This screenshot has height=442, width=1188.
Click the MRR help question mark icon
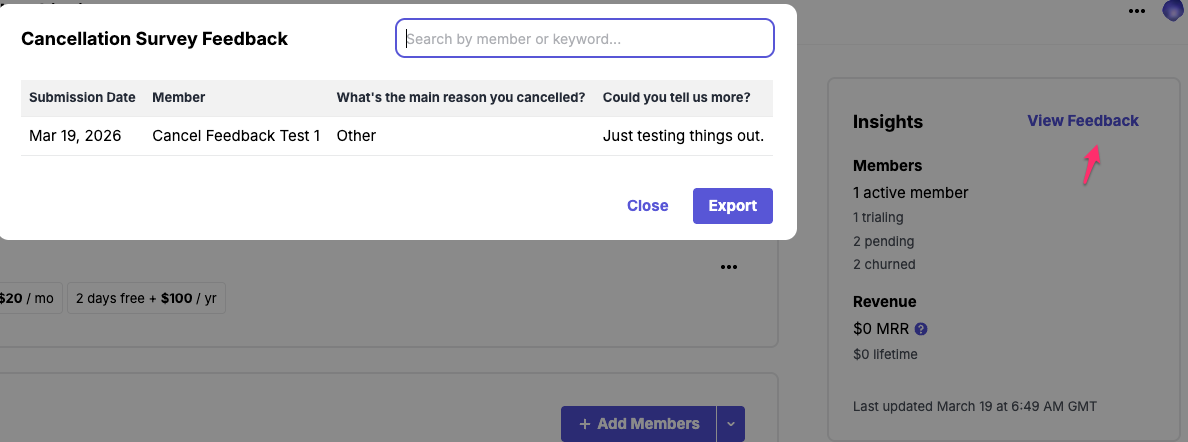921,328
